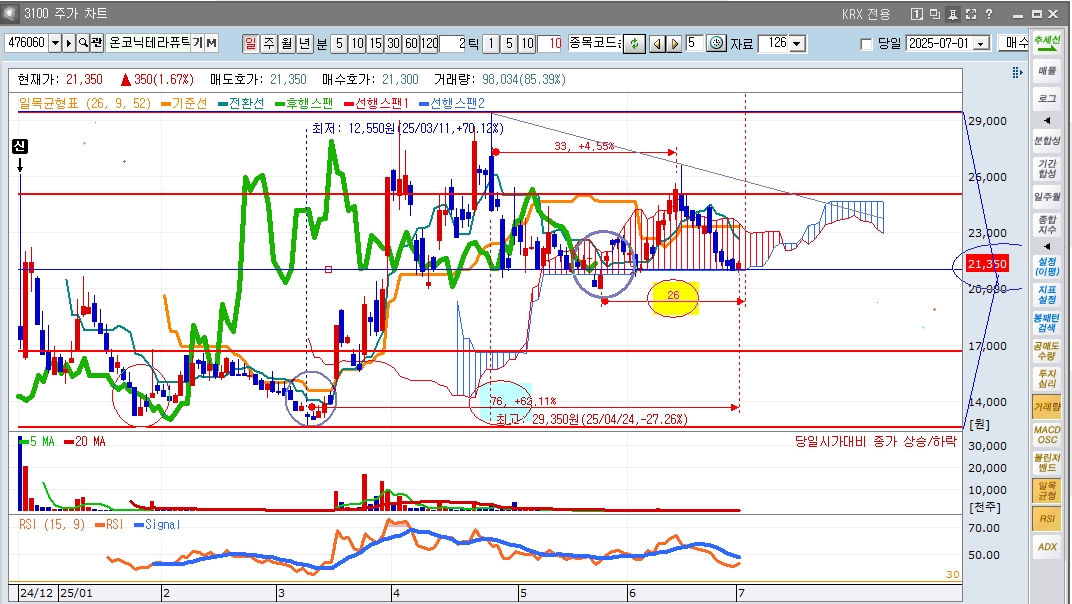Toggle the RSI indicator in sidebar
This screenshot has width=1072, height=604.
1047,518
